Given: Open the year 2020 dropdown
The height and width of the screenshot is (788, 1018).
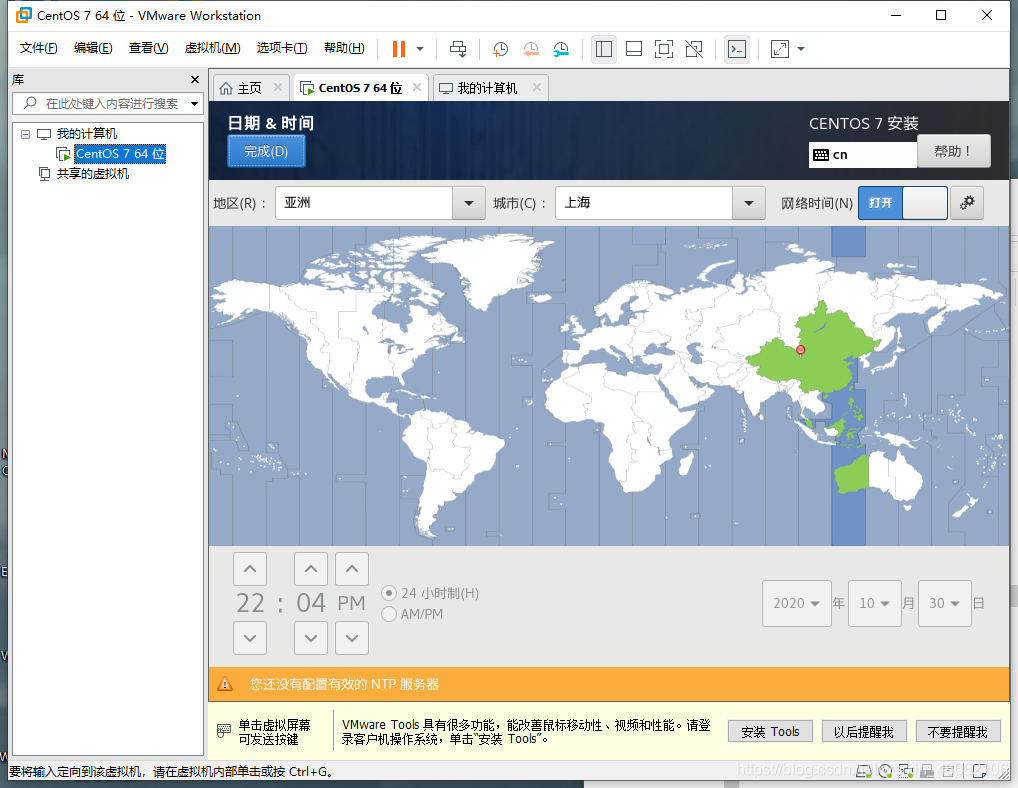Looking at the screenshot, I should 797,604.
